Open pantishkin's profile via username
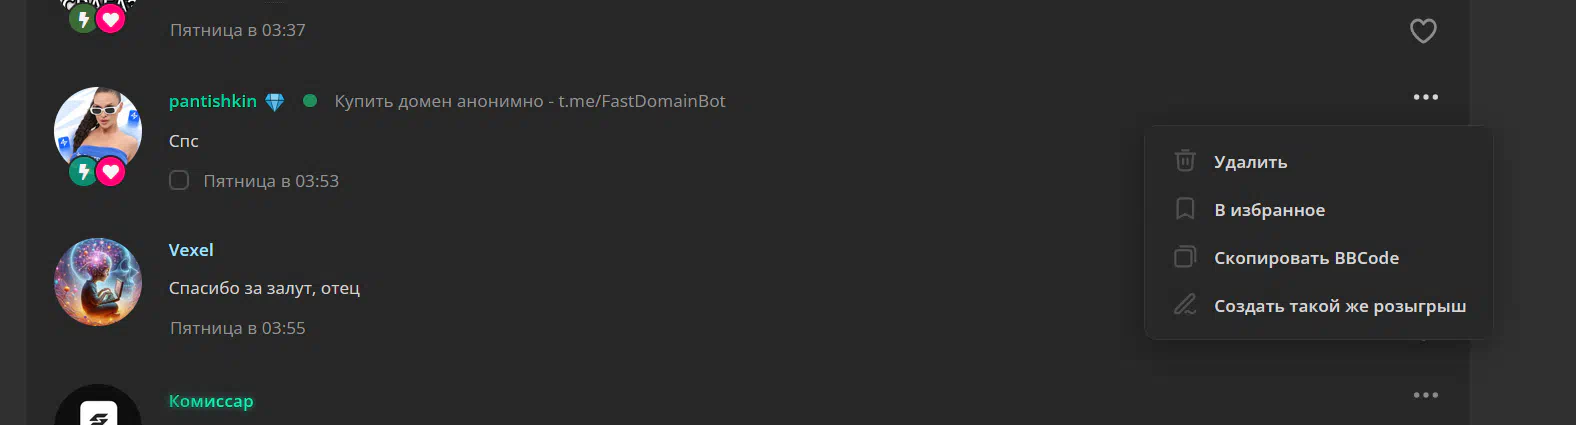Image resolution: width=1576 pixels, height=425 pixels. [x=213, y=101]
